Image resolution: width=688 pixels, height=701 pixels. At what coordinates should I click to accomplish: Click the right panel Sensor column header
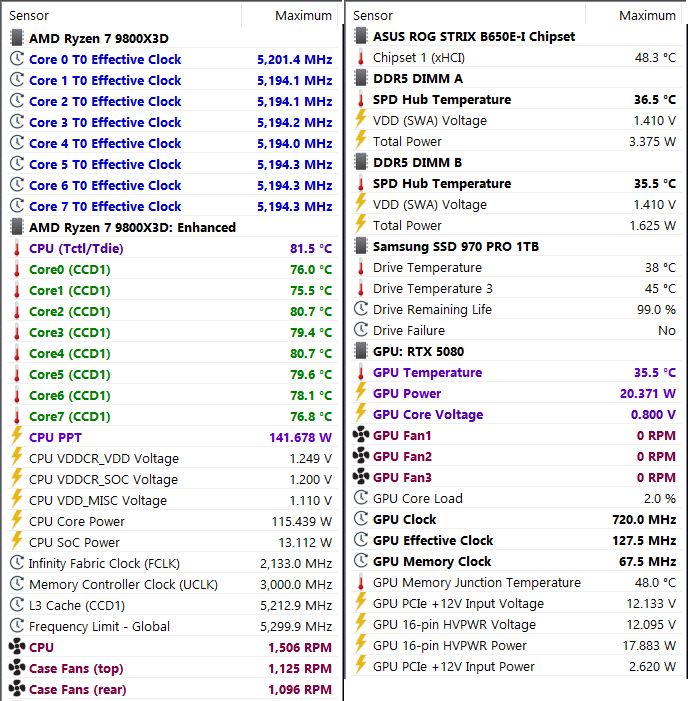click(x=468, y=15)
